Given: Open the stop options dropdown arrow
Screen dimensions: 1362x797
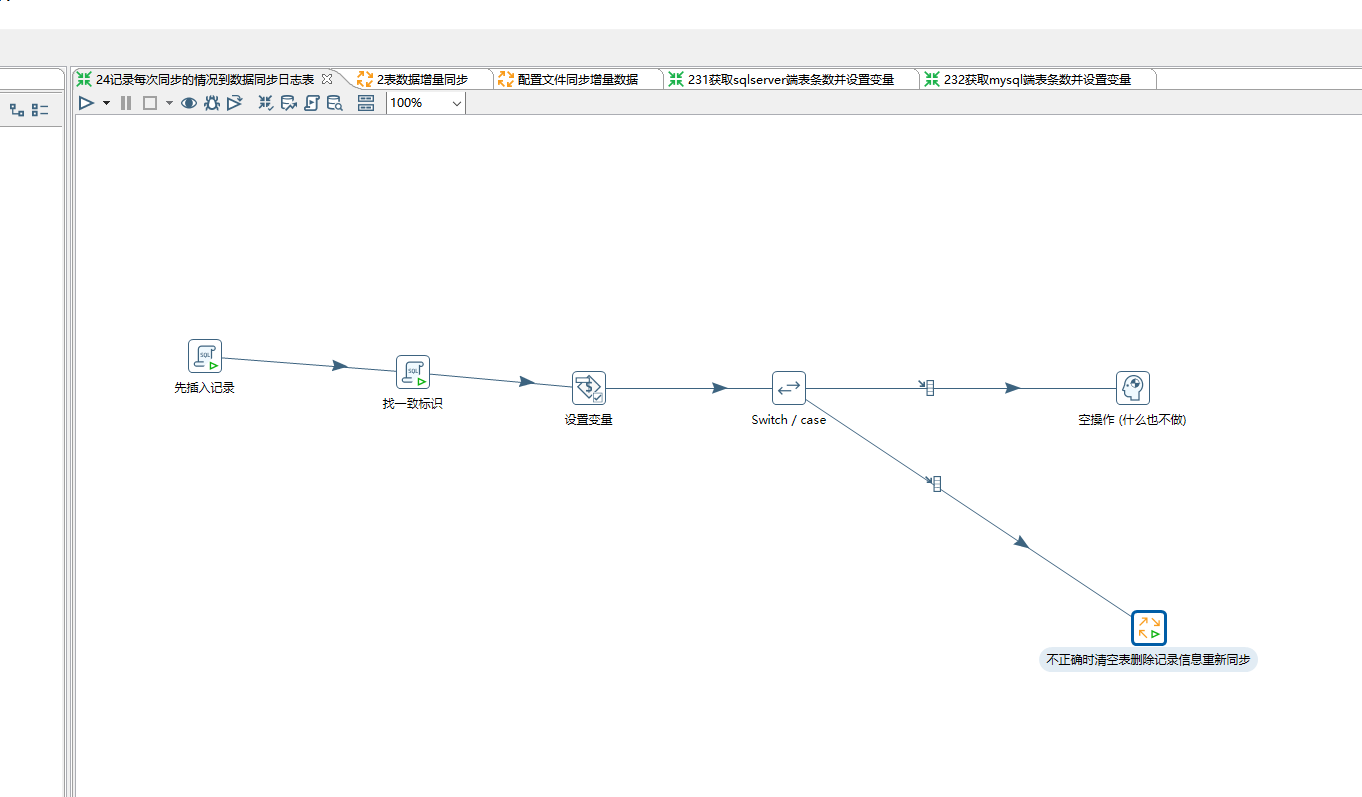Looking at the screenshot, I should coord(169,103).
